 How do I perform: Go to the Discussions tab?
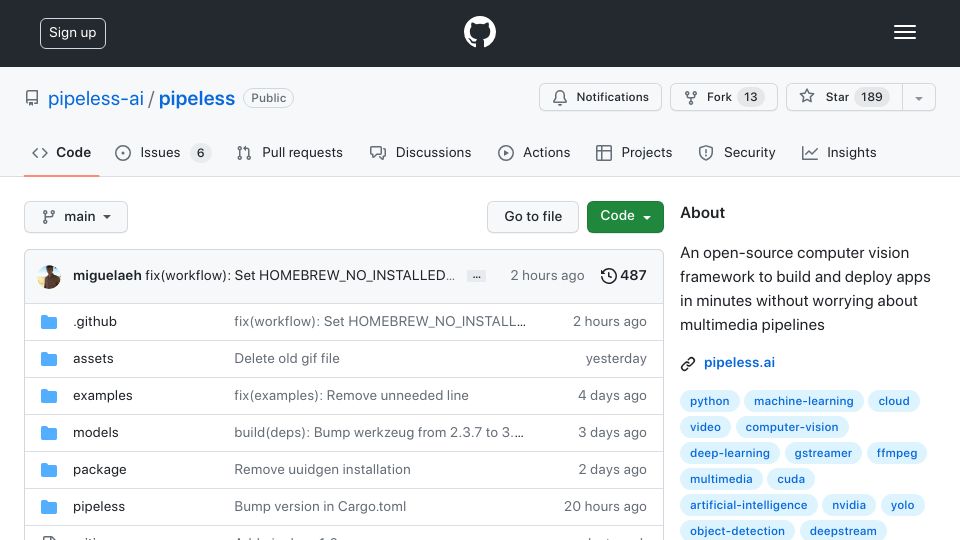421,152
